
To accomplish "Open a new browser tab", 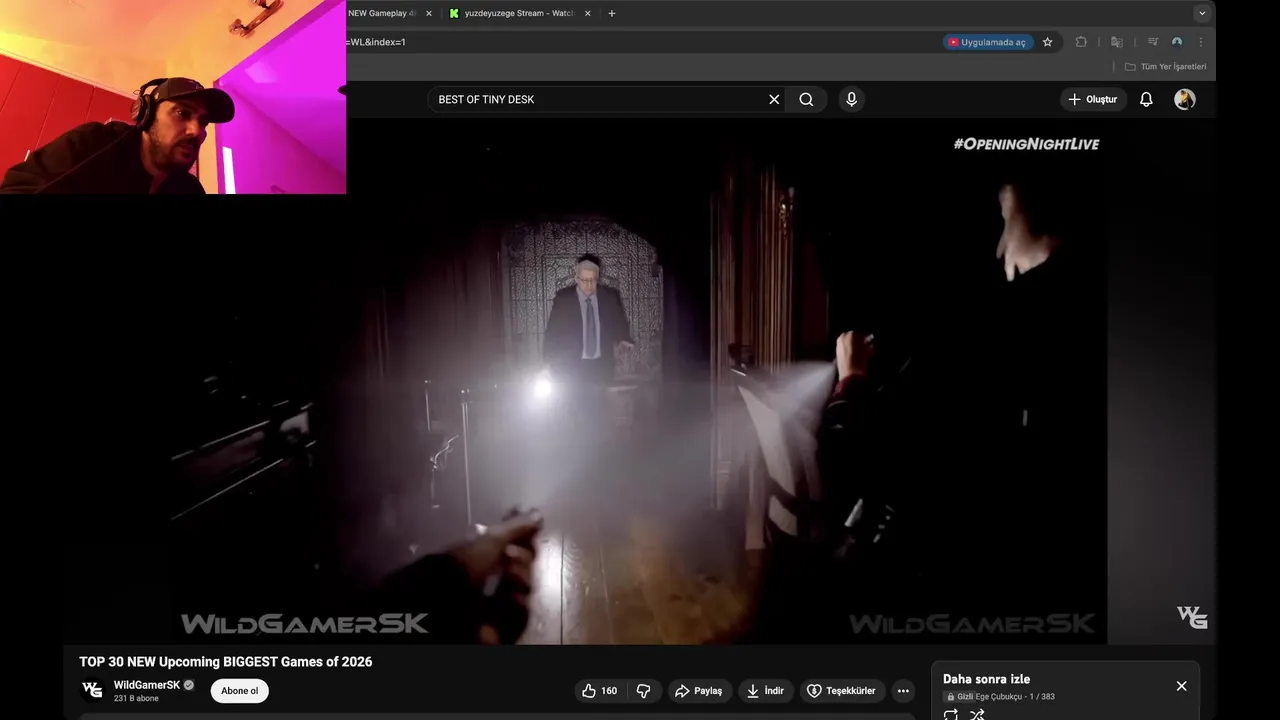I will pos(612,13).
